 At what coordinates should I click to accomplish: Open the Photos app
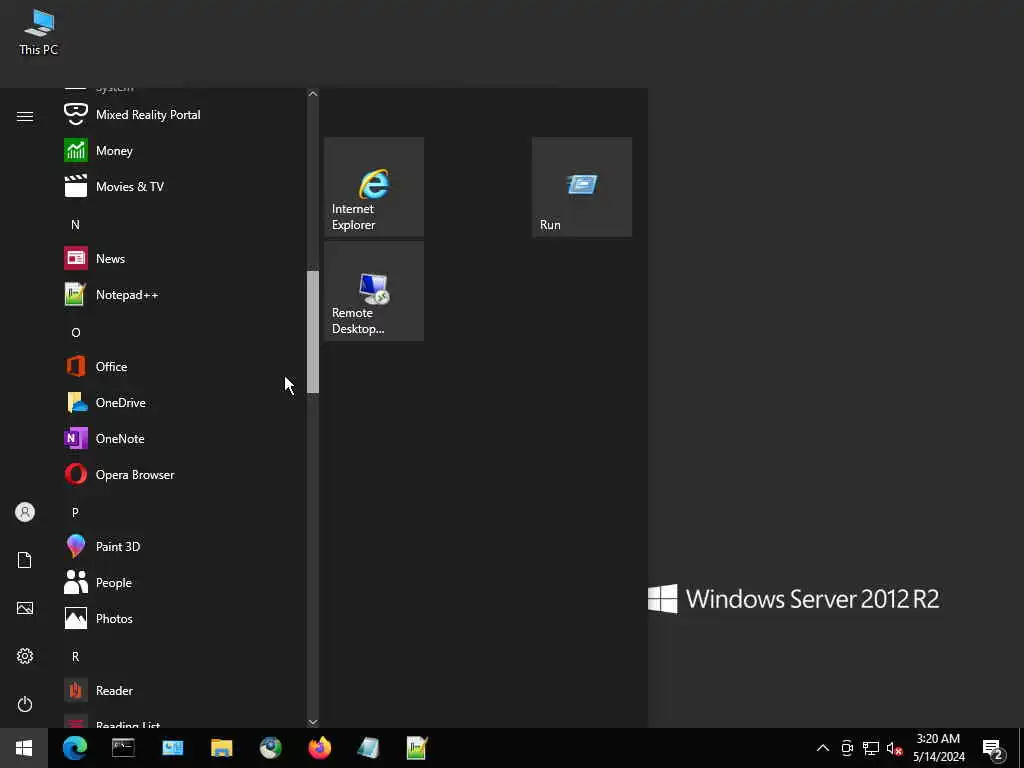coord(183,618)
